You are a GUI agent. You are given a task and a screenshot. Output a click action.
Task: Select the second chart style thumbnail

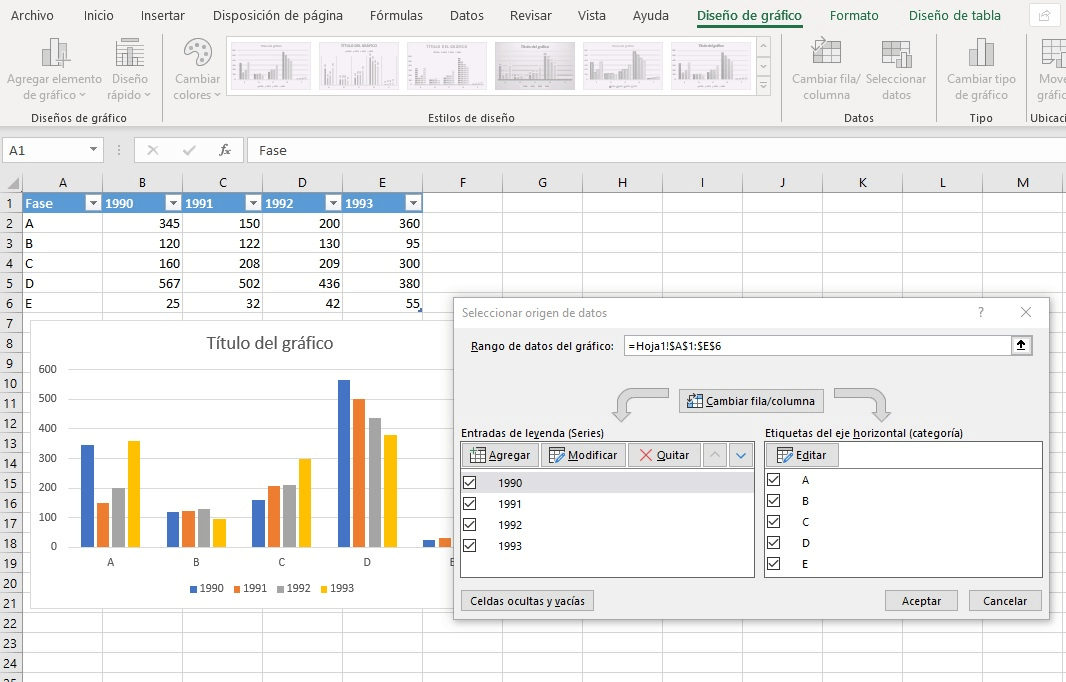(359, 66)
